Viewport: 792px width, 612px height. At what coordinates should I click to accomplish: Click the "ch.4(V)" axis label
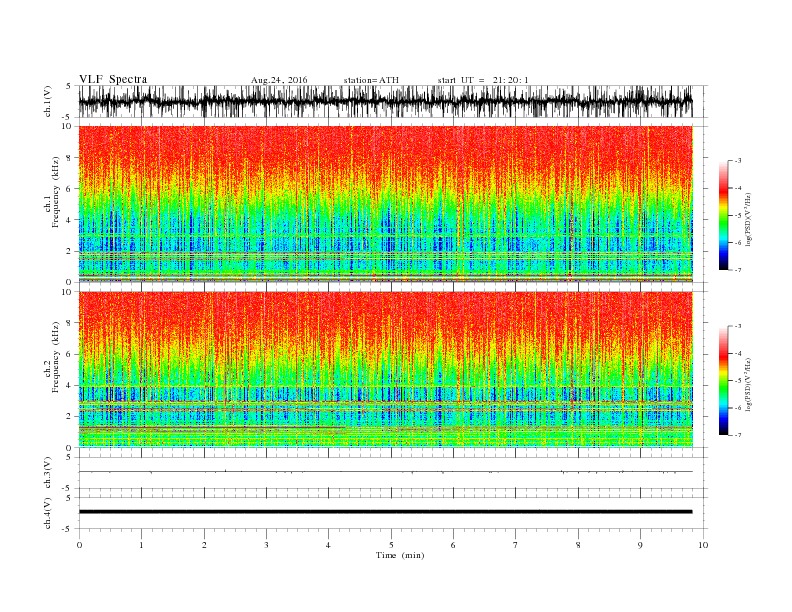48,513
